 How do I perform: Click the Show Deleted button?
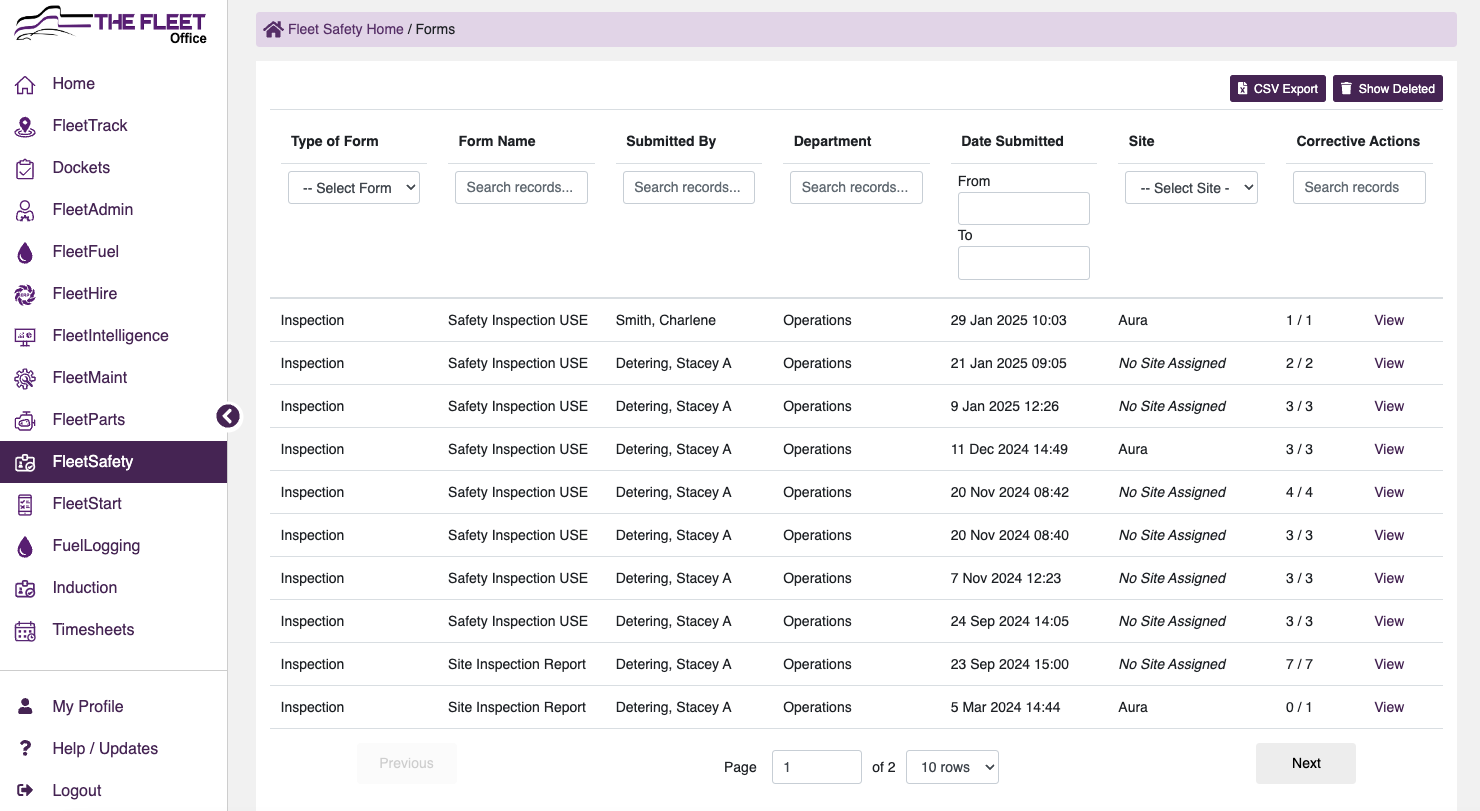(1388, 89)
